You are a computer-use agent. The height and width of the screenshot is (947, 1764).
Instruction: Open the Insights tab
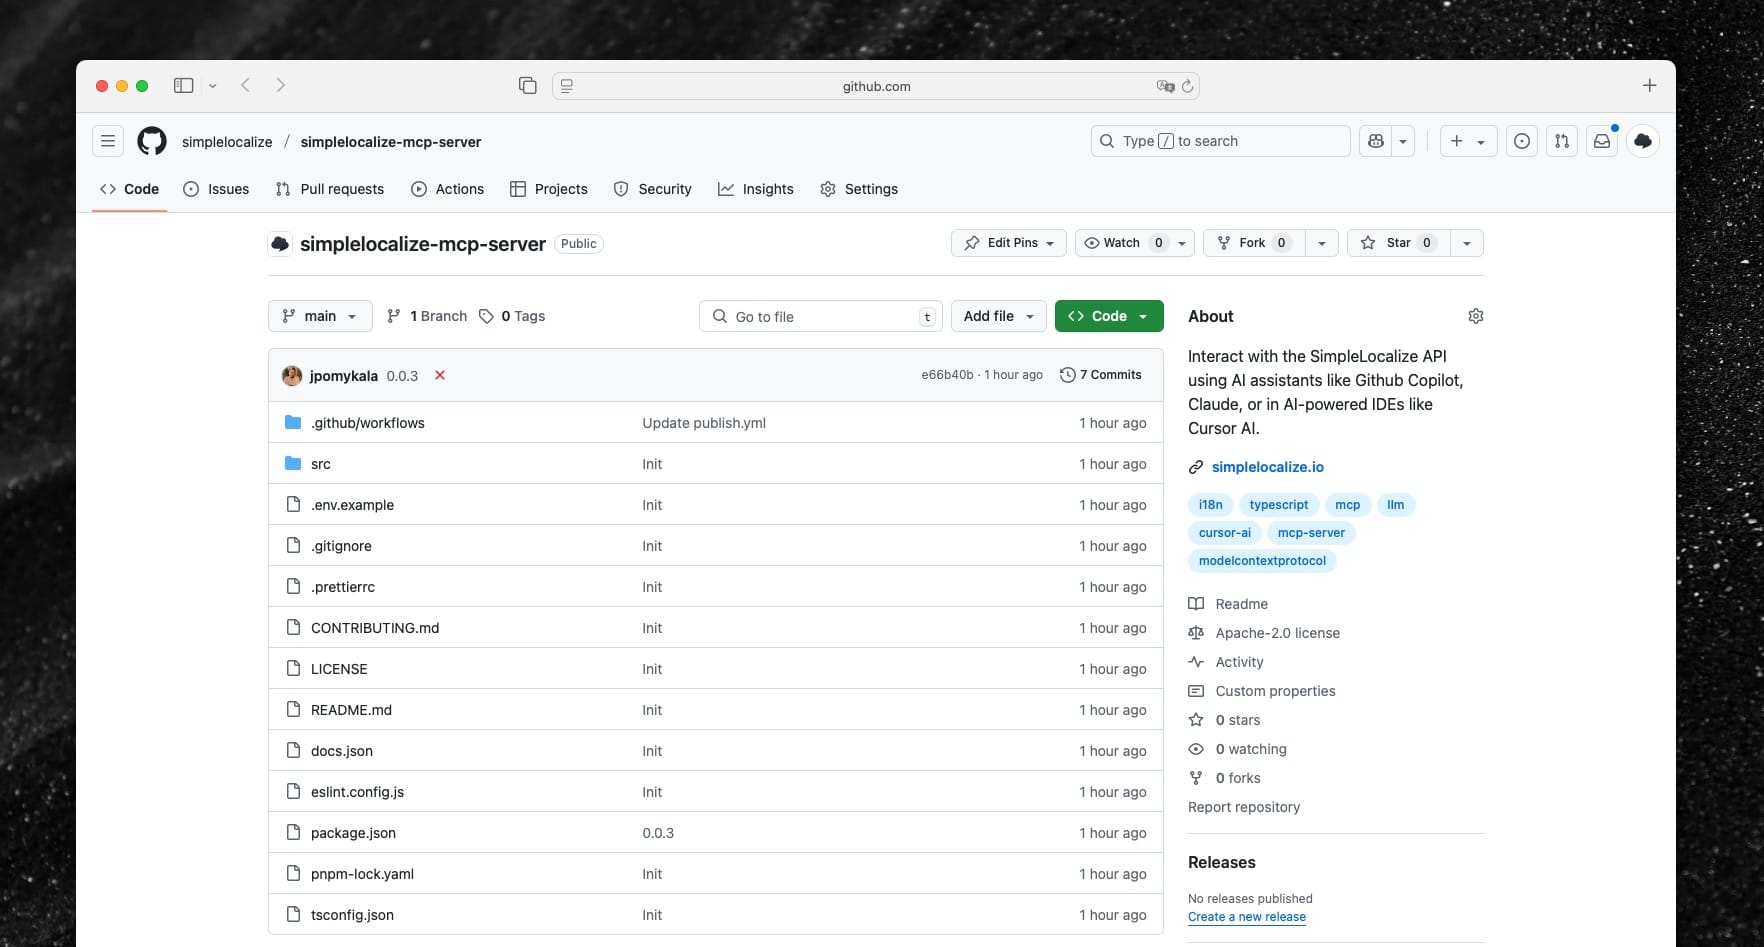point(756,189)
